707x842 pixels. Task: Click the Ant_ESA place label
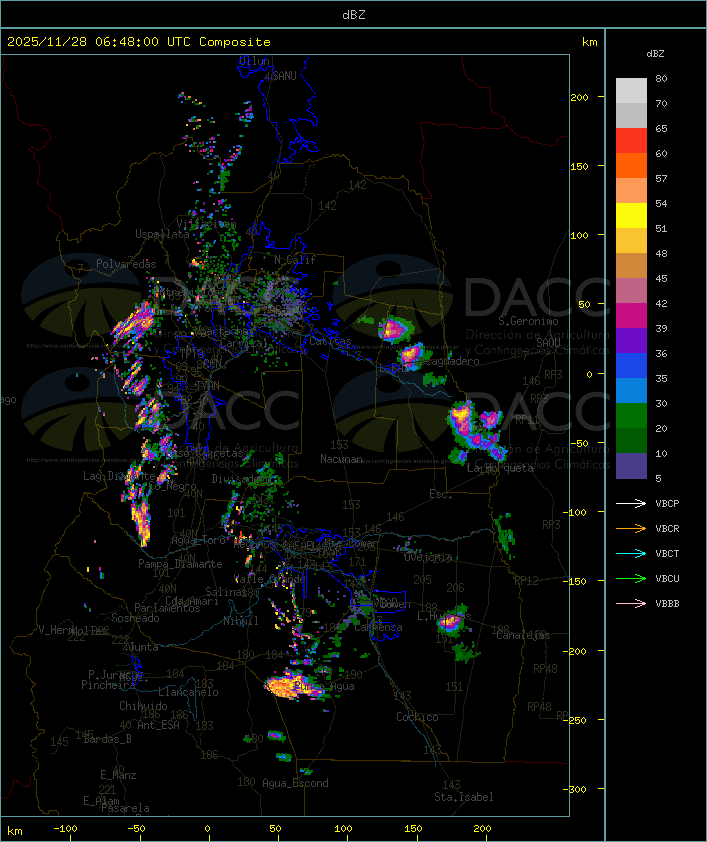click(158, 725)
